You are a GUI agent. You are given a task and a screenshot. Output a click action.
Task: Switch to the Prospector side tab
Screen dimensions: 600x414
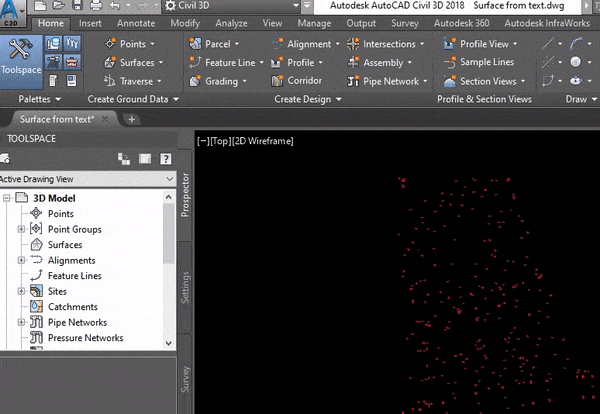coord(185,195)
